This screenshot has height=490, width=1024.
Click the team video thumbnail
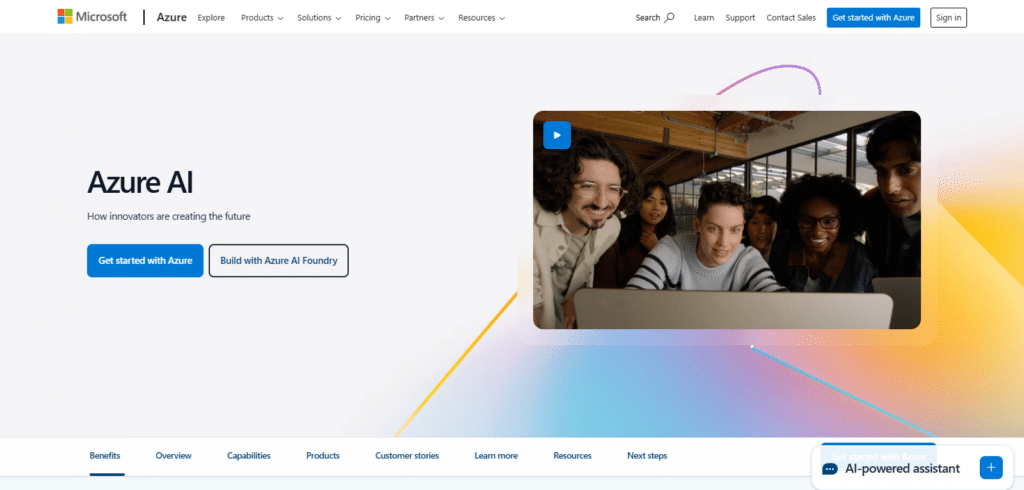(x=727, y=220)
